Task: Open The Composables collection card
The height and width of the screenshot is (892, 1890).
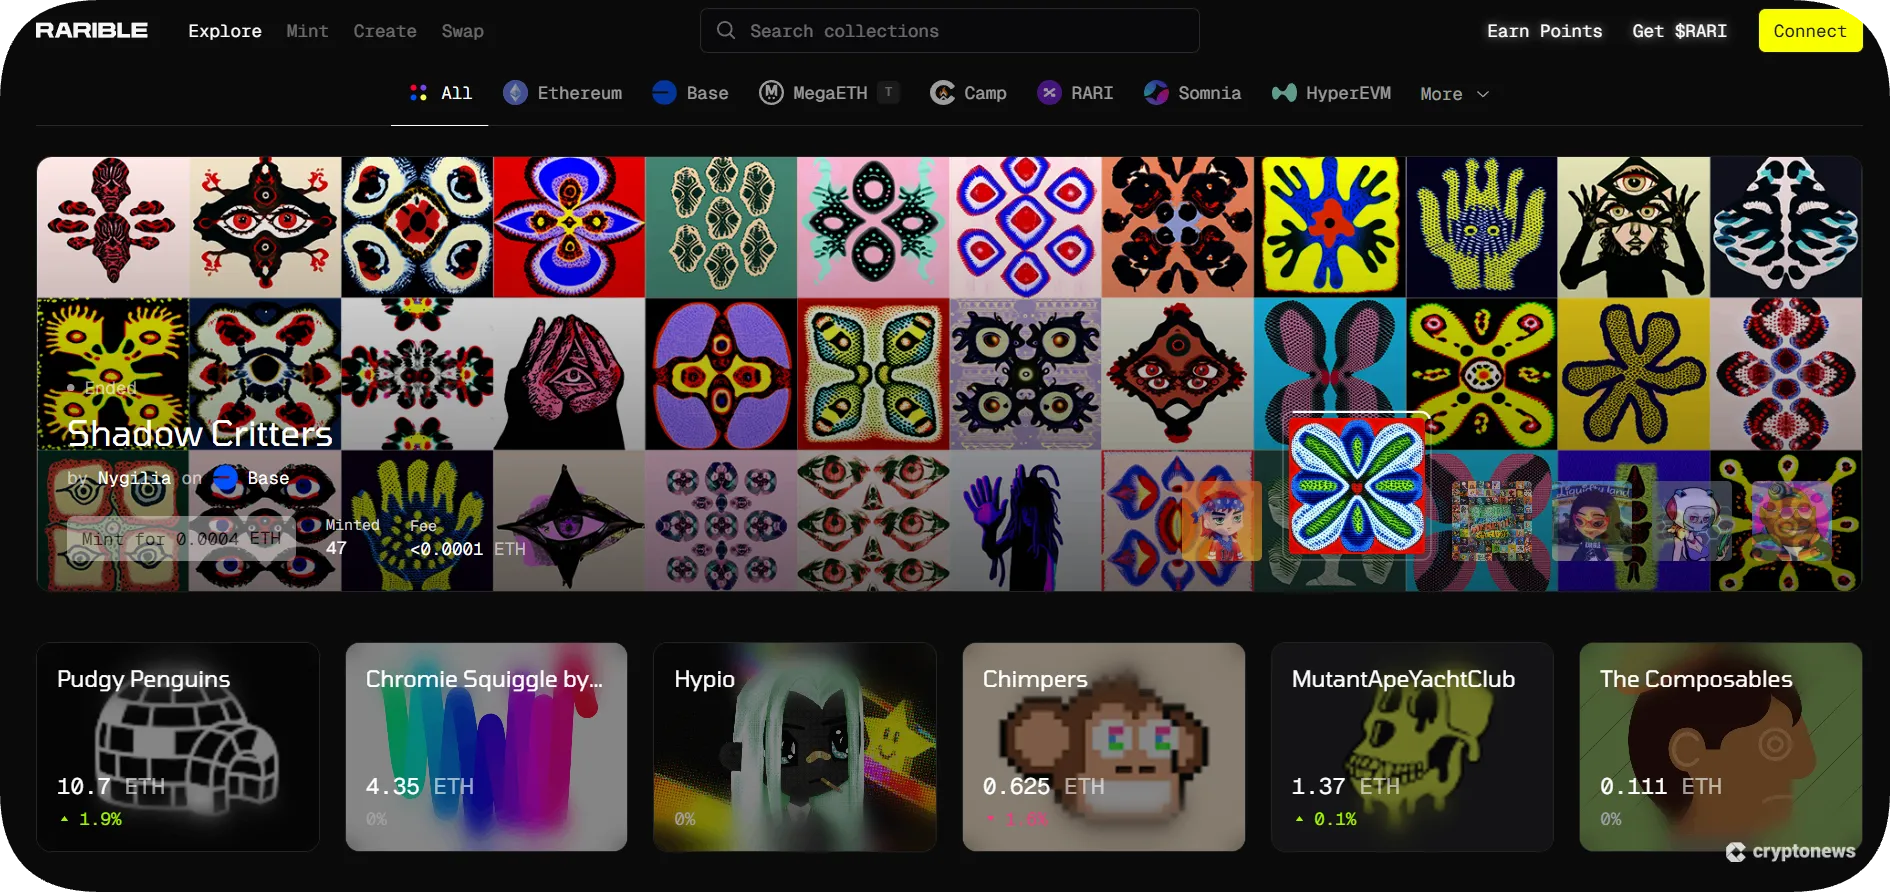Action: click(1721, 747)
